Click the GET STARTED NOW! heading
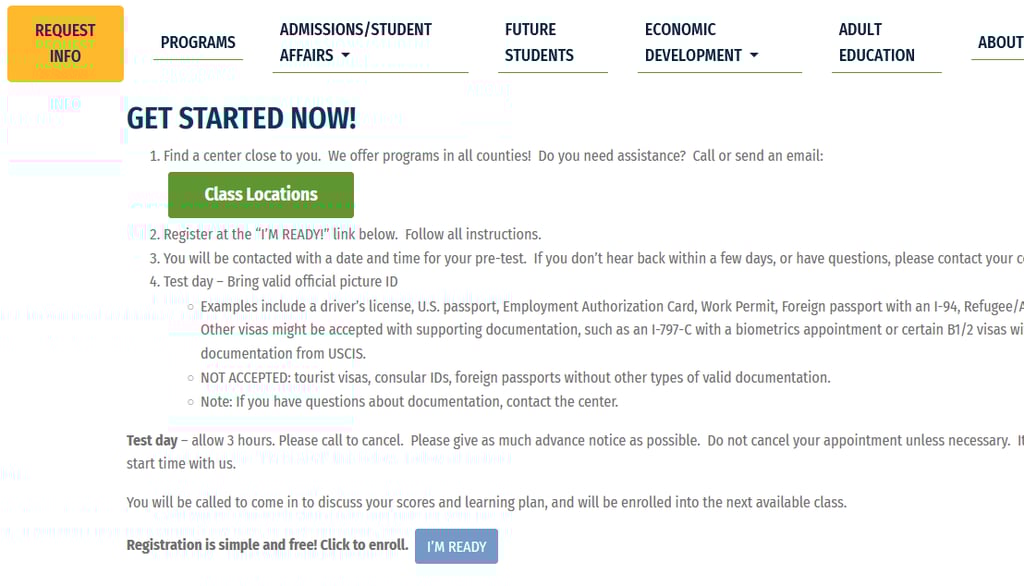This screenshot has width=1024, height=586. click(x=241, y=118)
